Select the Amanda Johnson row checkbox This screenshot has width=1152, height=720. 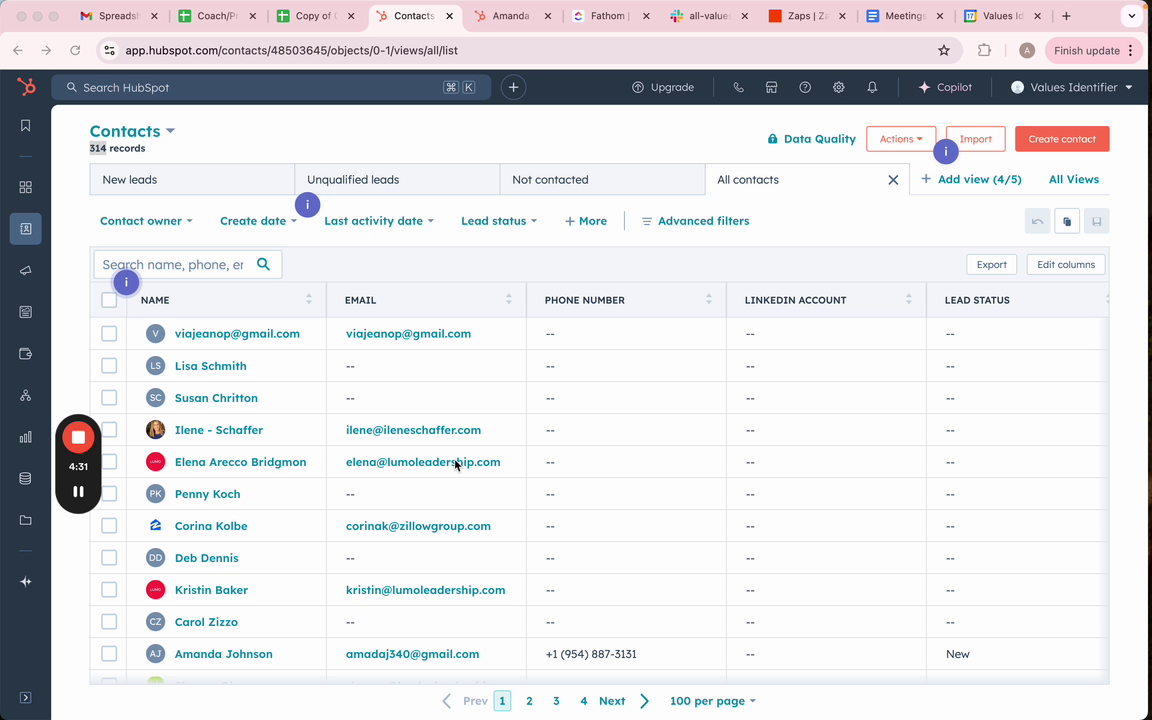(x=109, y=654)
